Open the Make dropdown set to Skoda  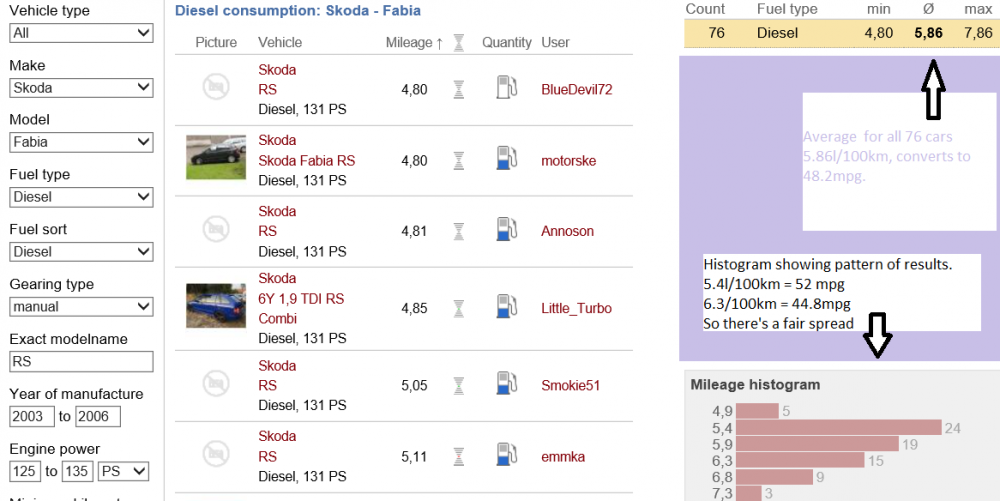click(x=82, y=87)
